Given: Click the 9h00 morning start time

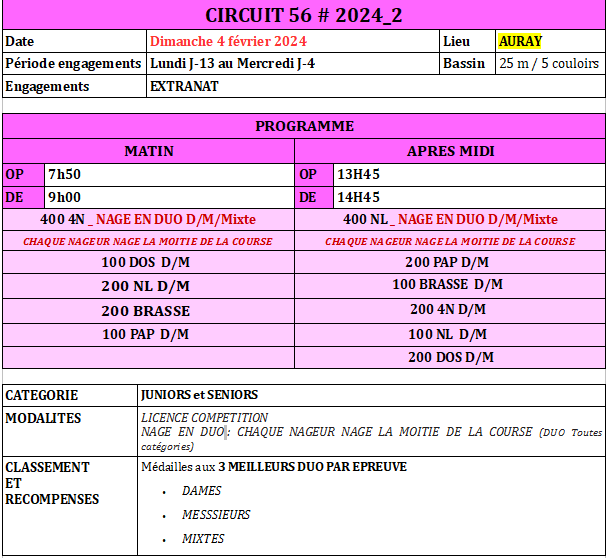Looking at the screenshot, I should point(64,197).
